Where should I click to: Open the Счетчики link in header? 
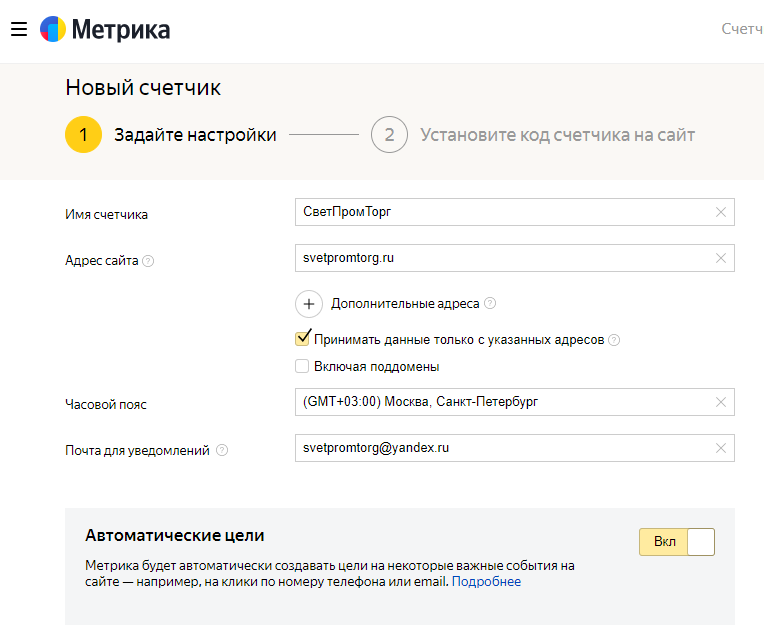pyautogui.click(x=742, y=29)
